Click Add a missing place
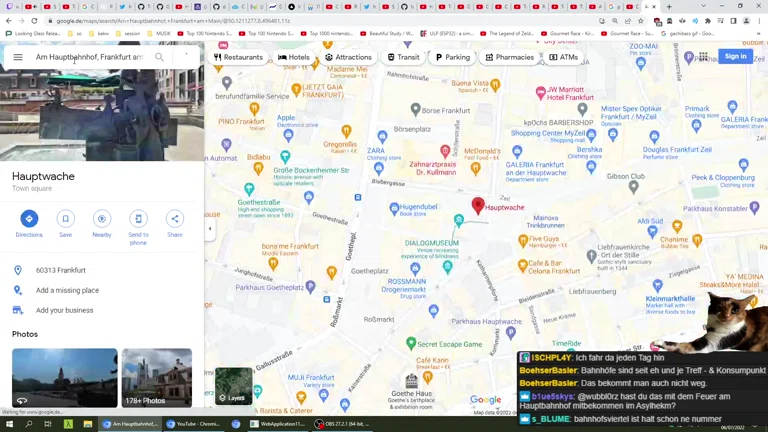This screenshot has height=432, width=768. (x=67, y=290)
